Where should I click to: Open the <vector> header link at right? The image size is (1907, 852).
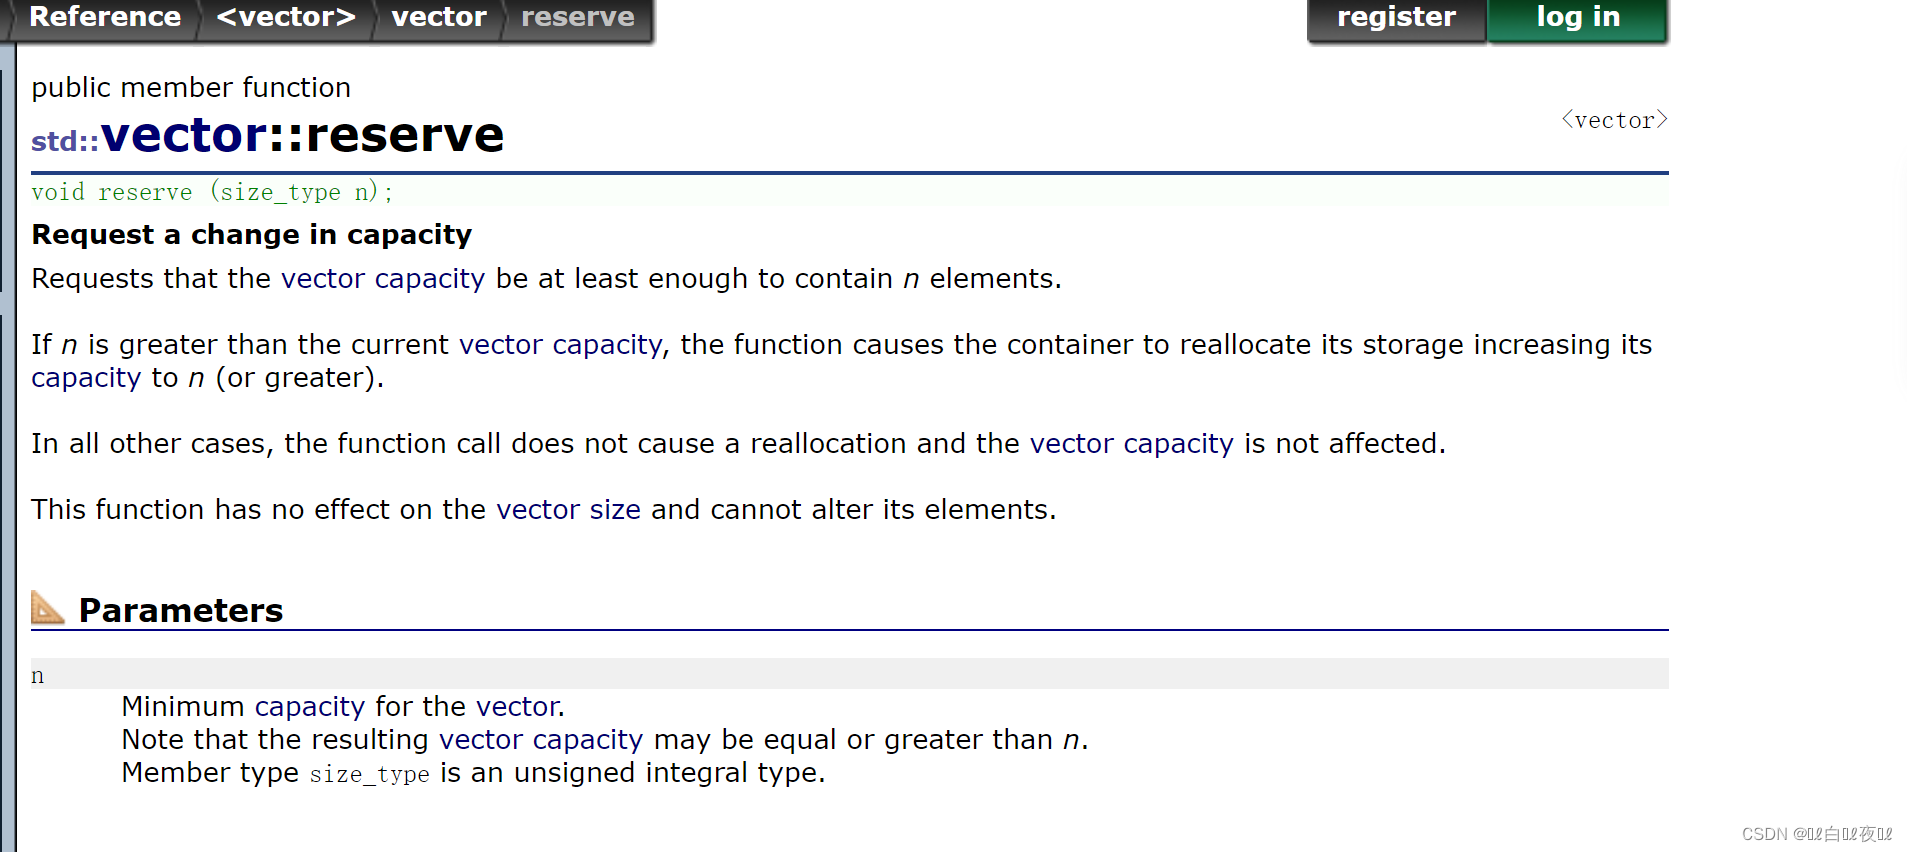pos(1614,120)
